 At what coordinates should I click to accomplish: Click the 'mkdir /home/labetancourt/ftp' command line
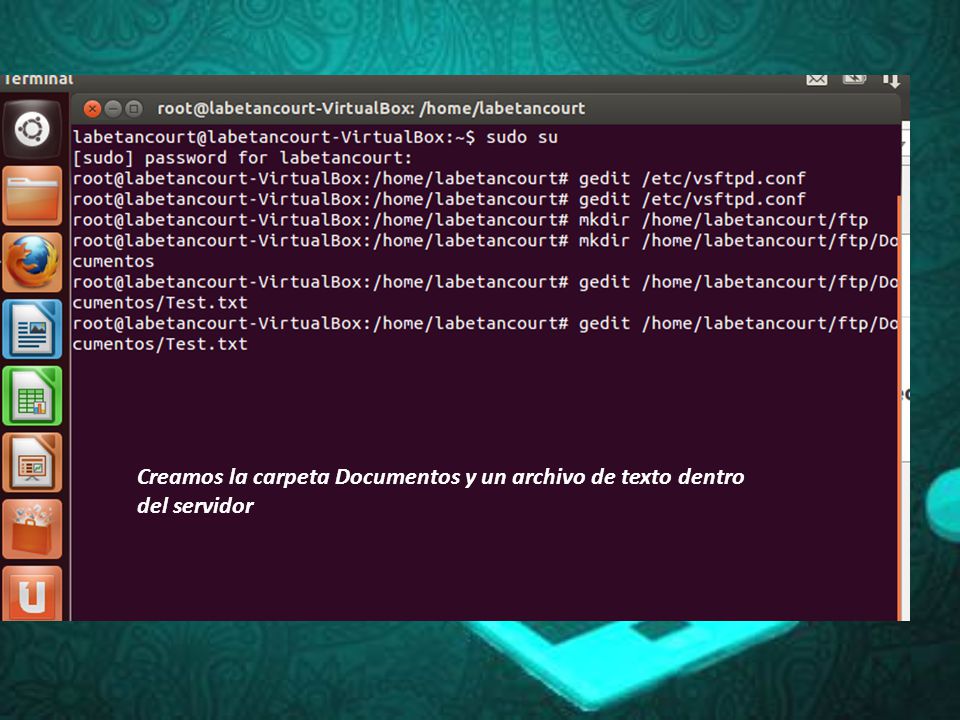click(470, 220)
